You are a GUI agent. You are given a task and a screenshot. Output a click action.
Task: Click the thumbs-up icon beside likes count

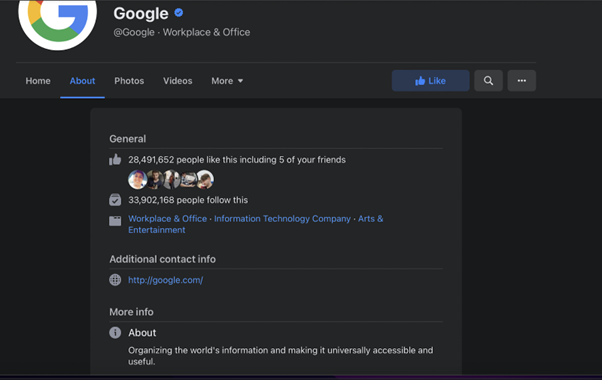pos(115,160)
